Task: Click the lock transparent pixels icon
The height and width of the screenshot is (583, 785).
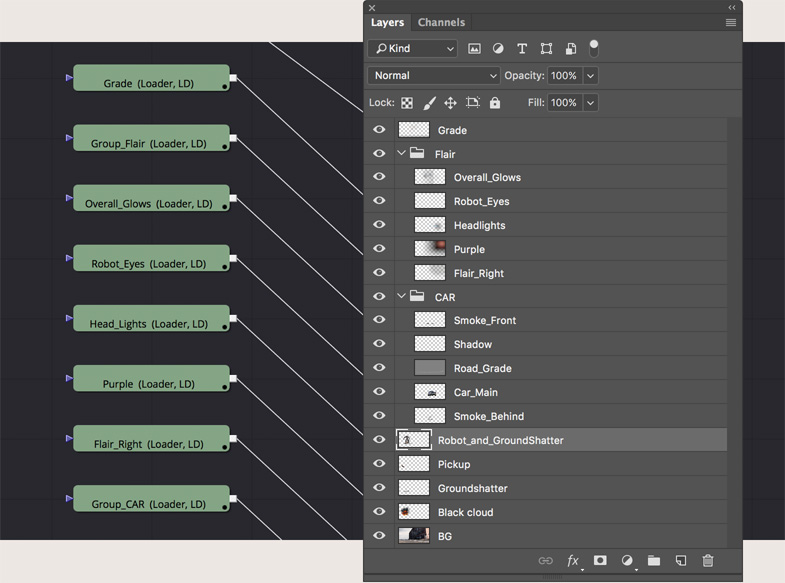Action: coord(407,103)
